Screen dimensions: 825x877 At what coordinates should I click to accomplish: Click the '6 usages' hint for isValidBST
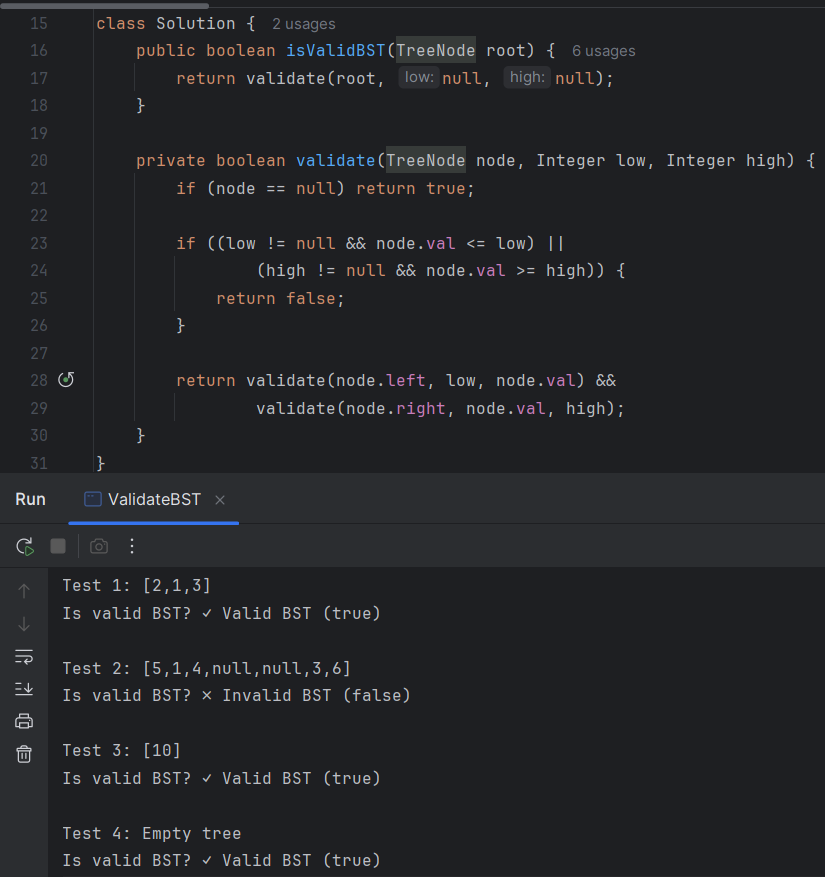(603, 50)
